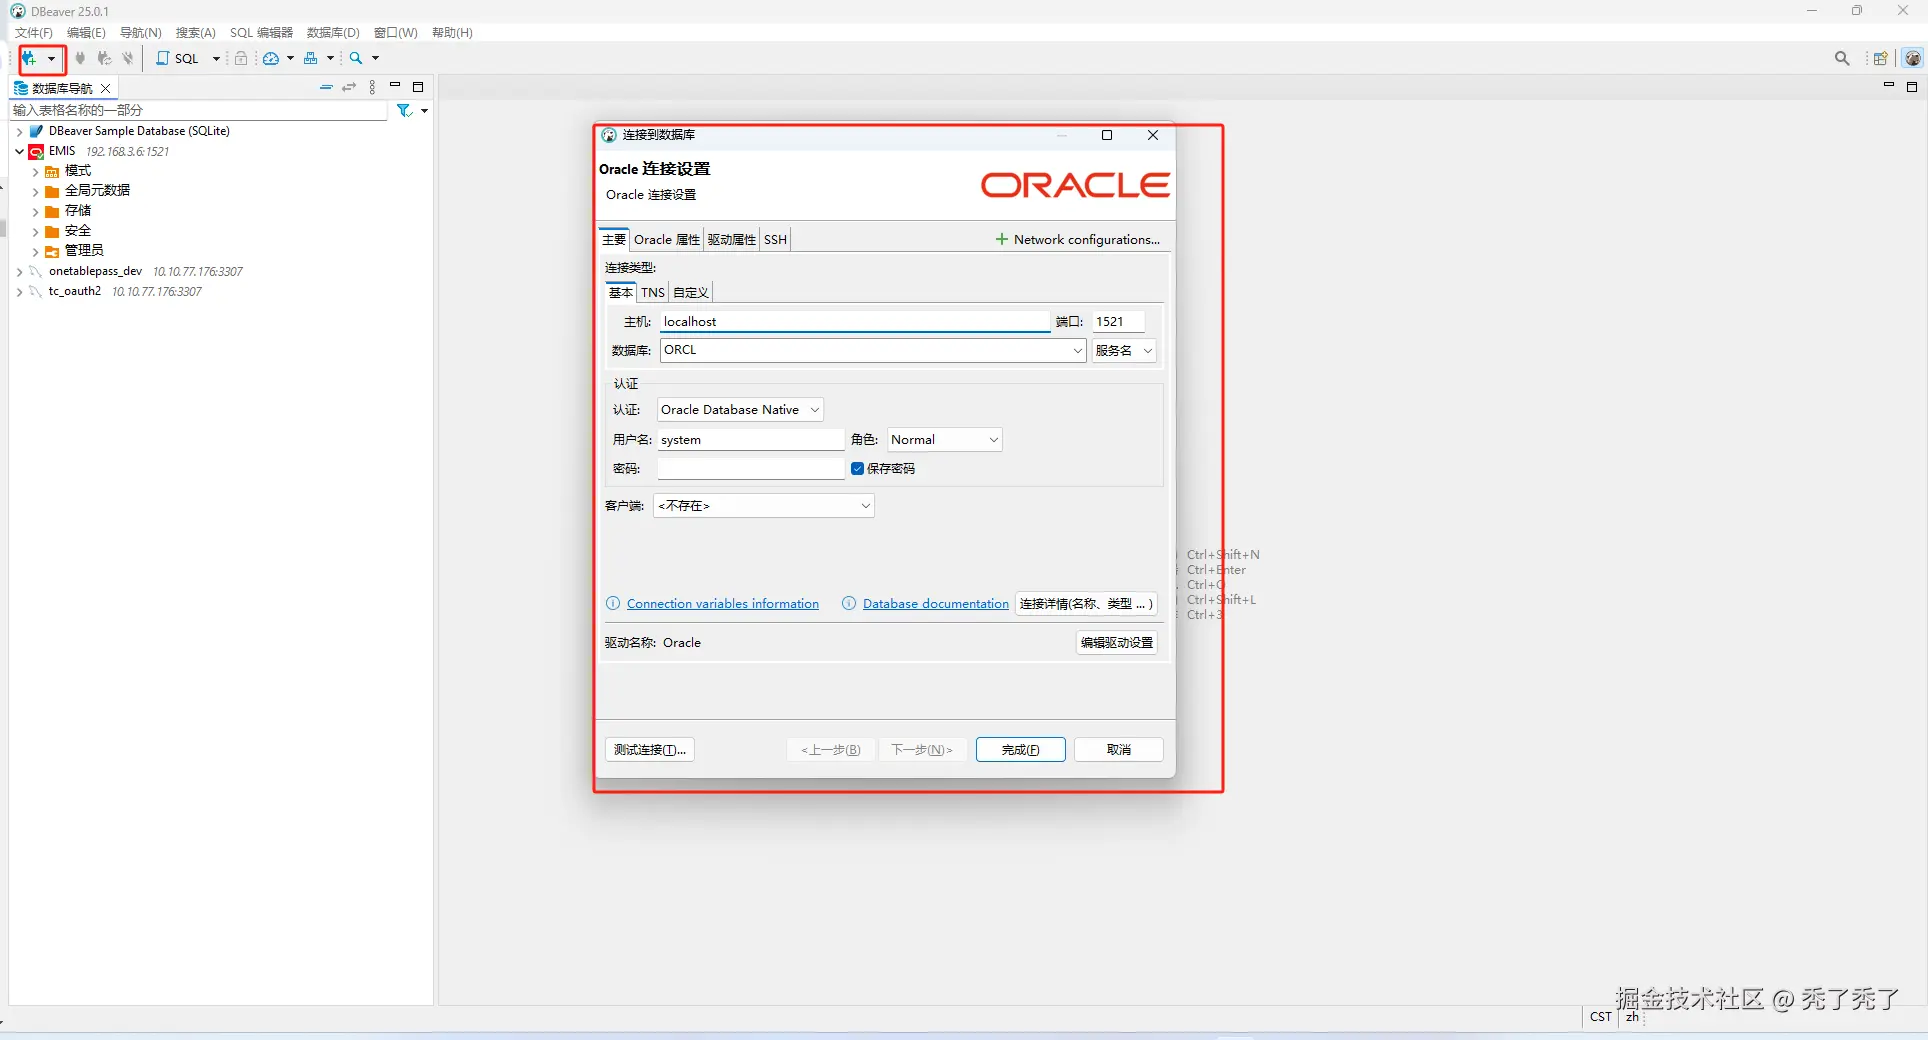1928x1040 pixels.
Task: Click the Collapse All icon in navigator
Action: [x=326, y=88]
